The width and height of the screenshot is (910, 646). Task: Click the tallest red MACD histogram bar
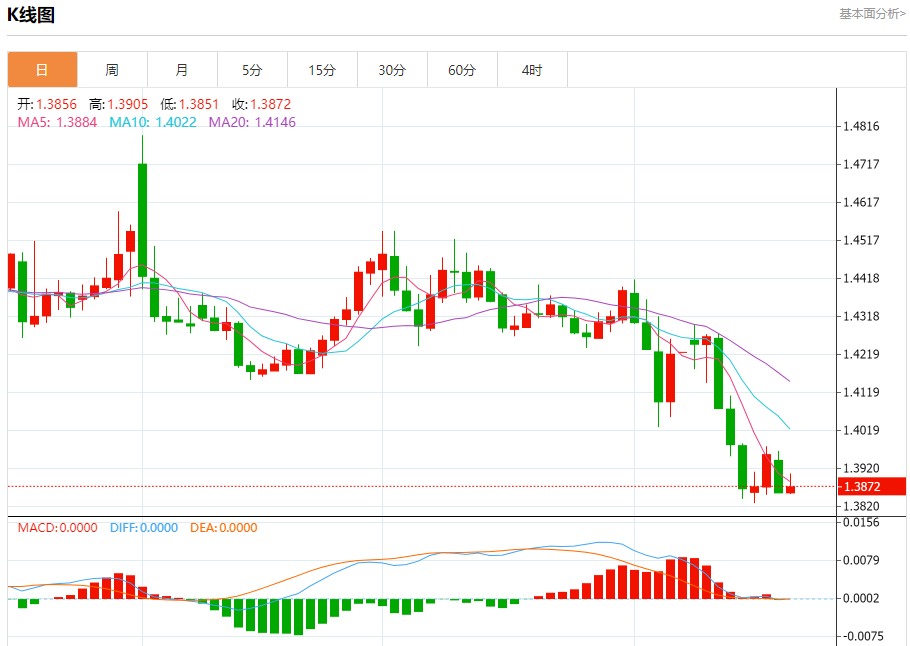682,578
